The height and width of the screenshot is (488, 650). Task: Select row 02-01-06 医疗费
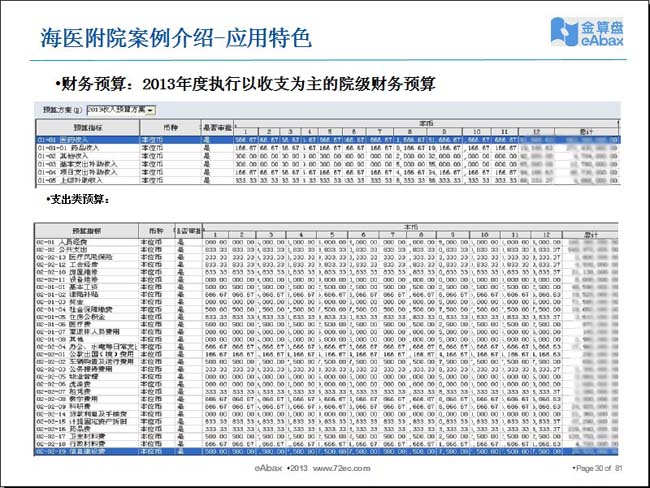326,324
